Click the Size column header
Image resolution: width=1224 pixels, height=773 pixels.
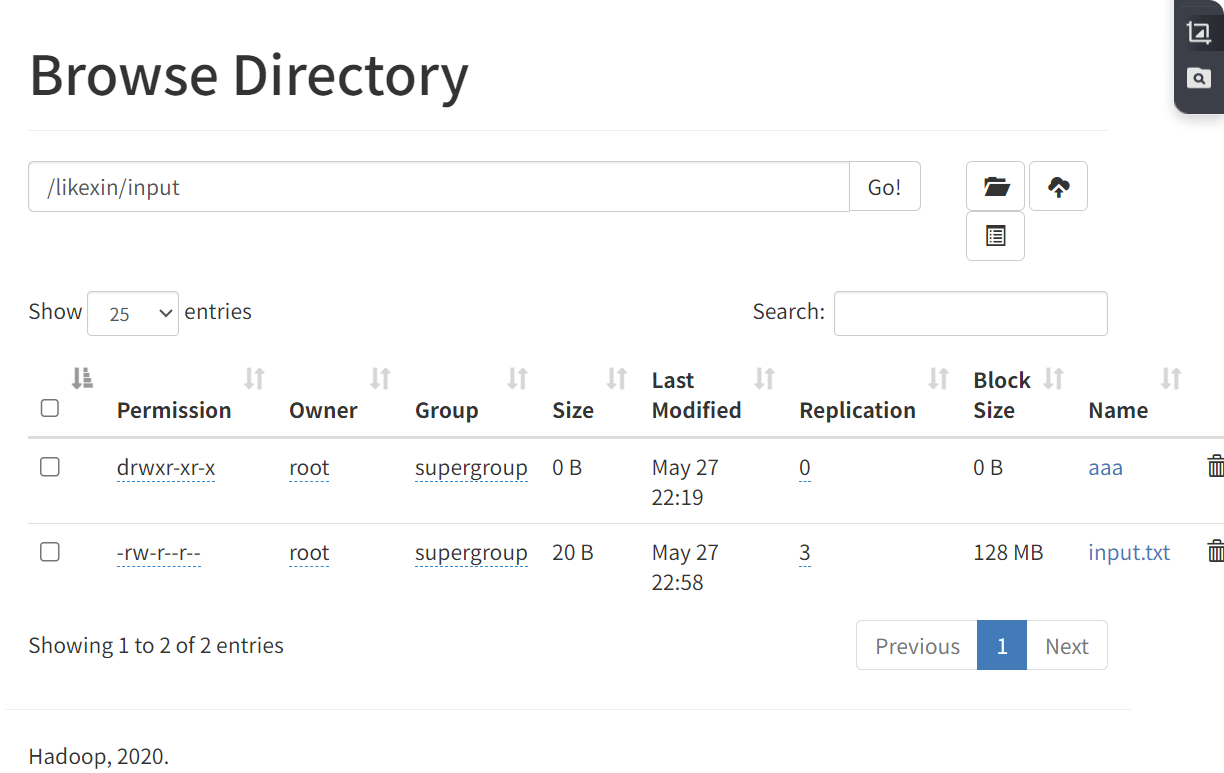(573, 410)
